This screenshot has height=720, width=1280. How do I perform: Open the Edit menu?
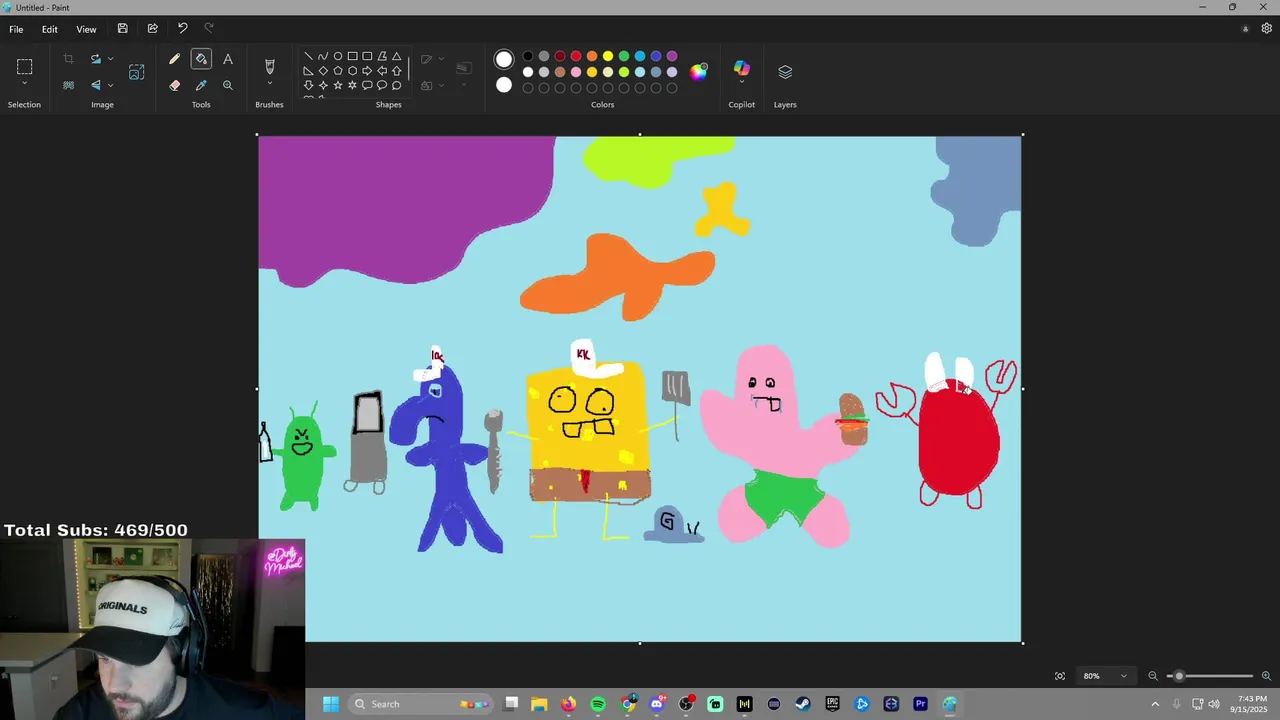click(x=49, y=29)
